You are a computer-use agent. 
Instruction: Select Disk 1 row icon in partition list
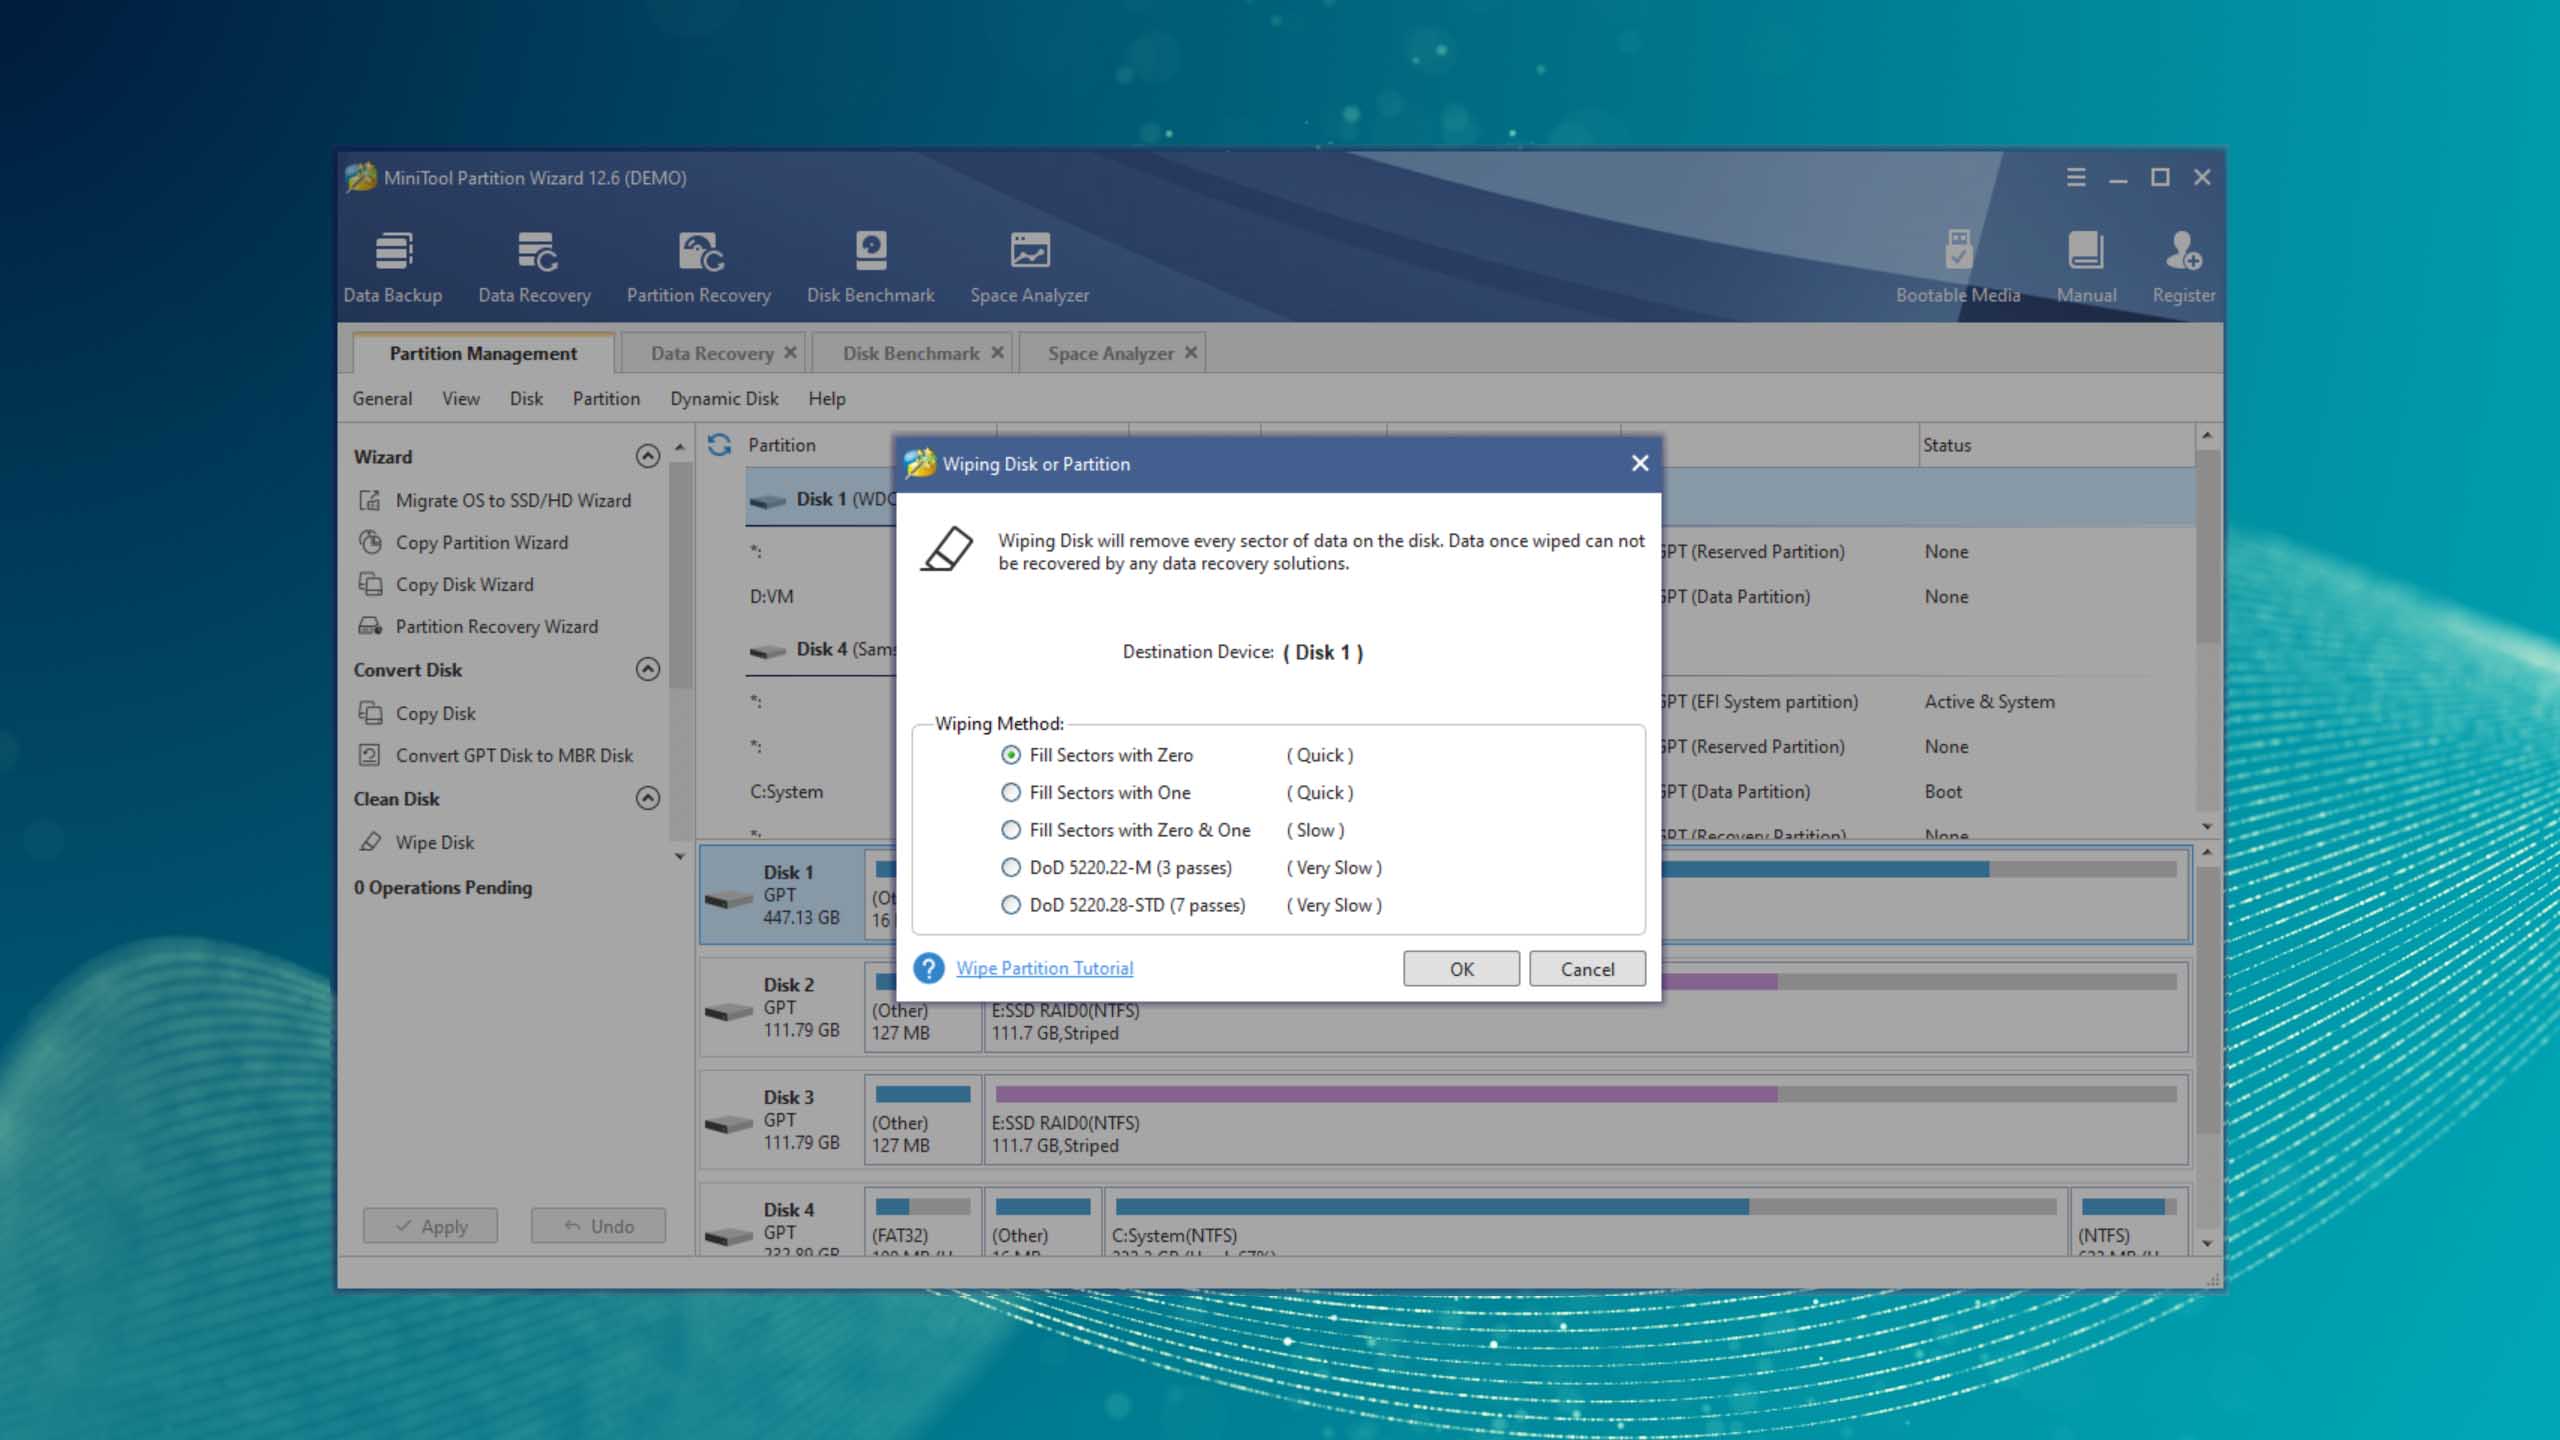[x=768, y=500]
